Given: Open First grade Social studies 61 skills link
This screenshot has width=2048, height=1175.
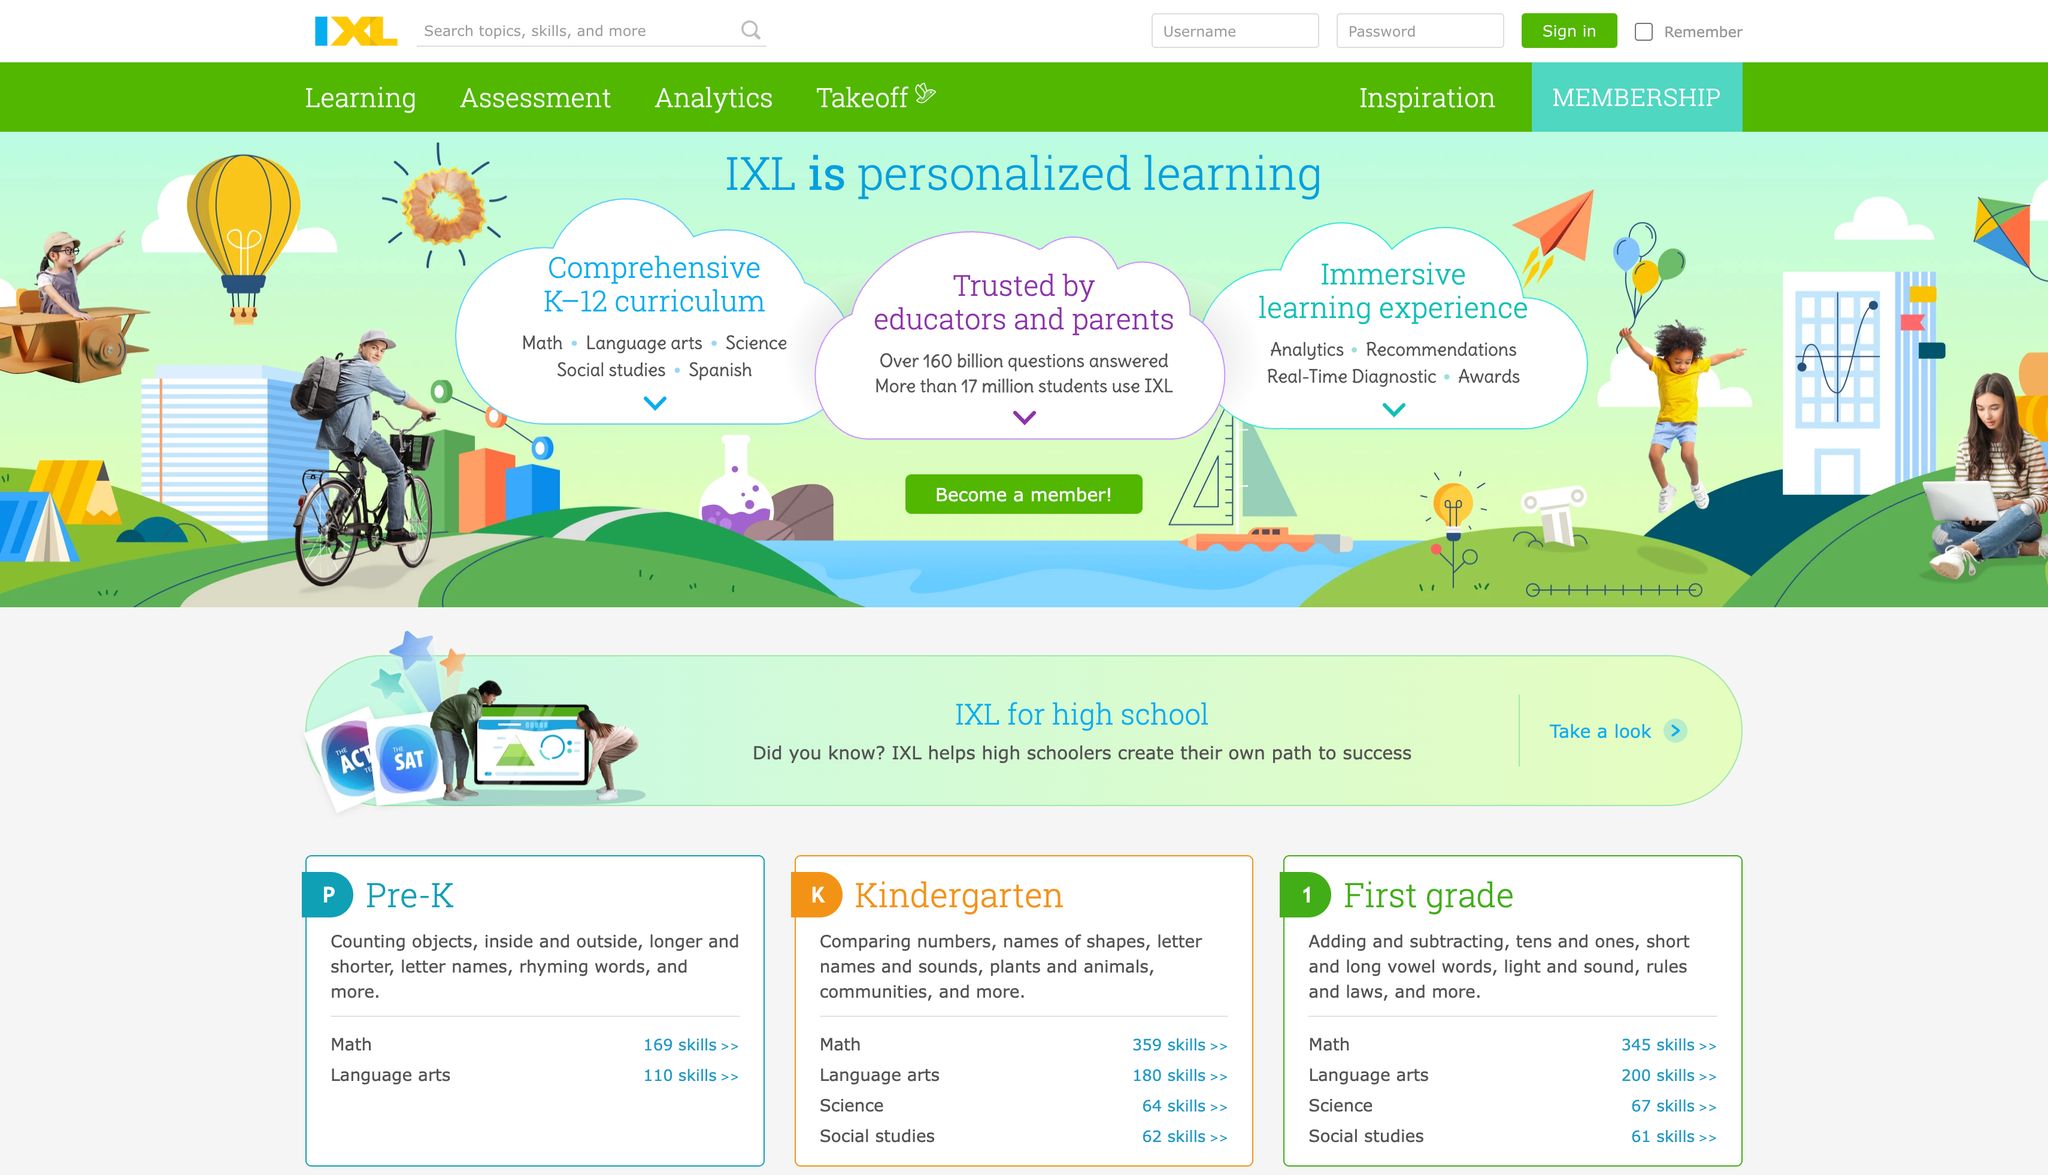Looking at the screenshot, I should pyautogui.click(x=1673, y=1137).
